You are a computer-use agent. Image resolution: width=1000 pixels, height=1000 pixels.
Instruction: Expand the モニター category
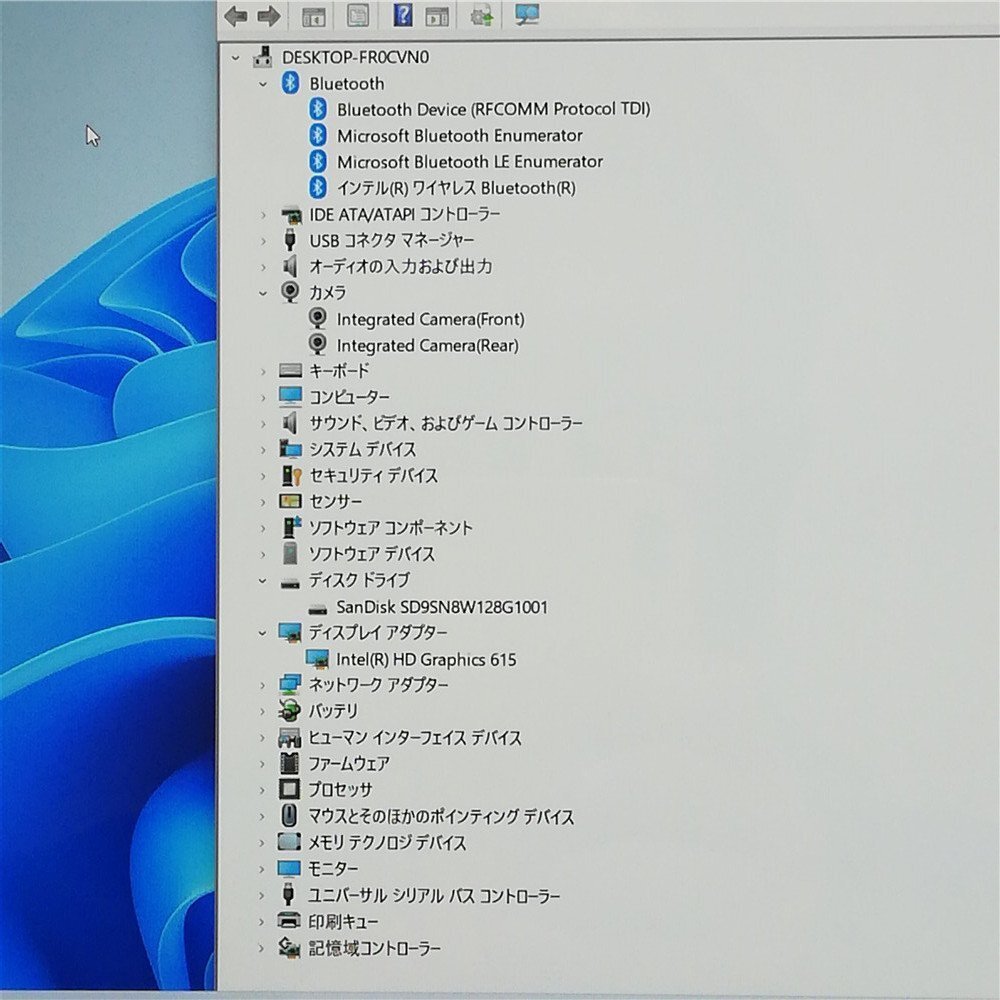click(261, 869)
